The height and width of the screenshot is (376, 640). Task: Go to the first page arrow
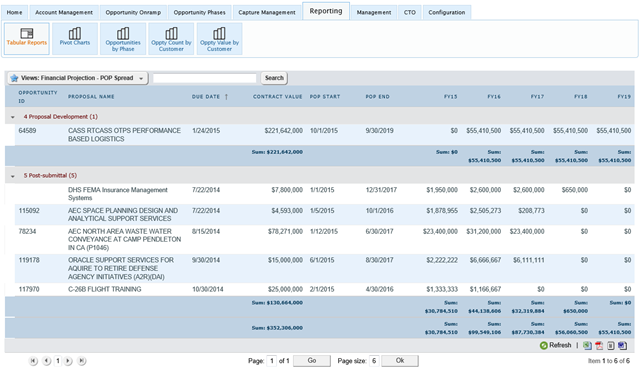click(x=33, y=361)
